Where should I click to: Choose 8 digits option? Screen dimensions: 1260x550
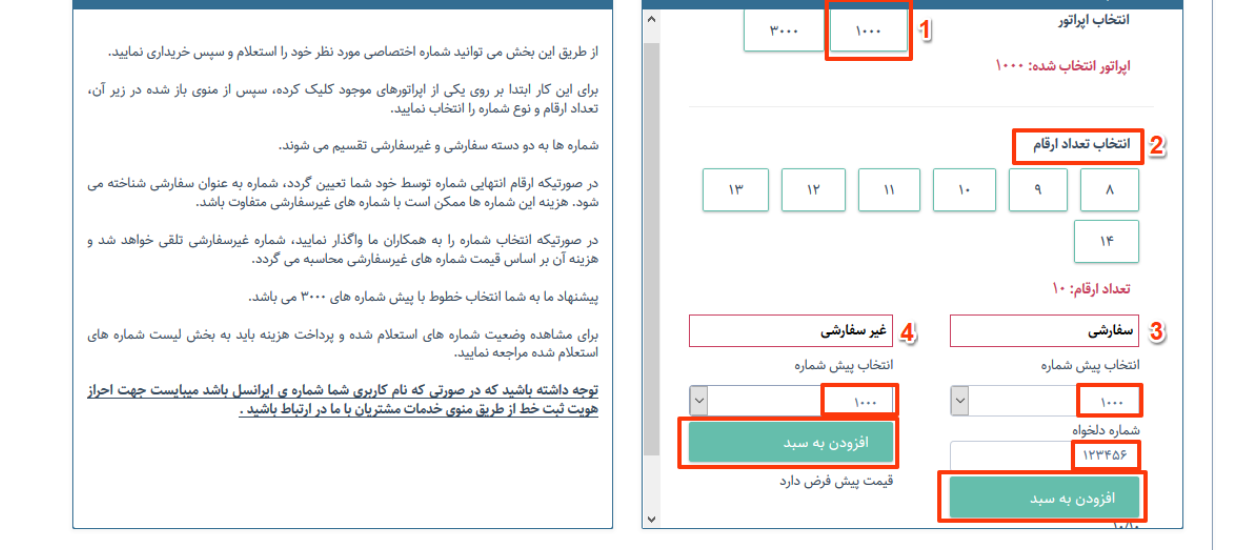(x=1111, y=190)
